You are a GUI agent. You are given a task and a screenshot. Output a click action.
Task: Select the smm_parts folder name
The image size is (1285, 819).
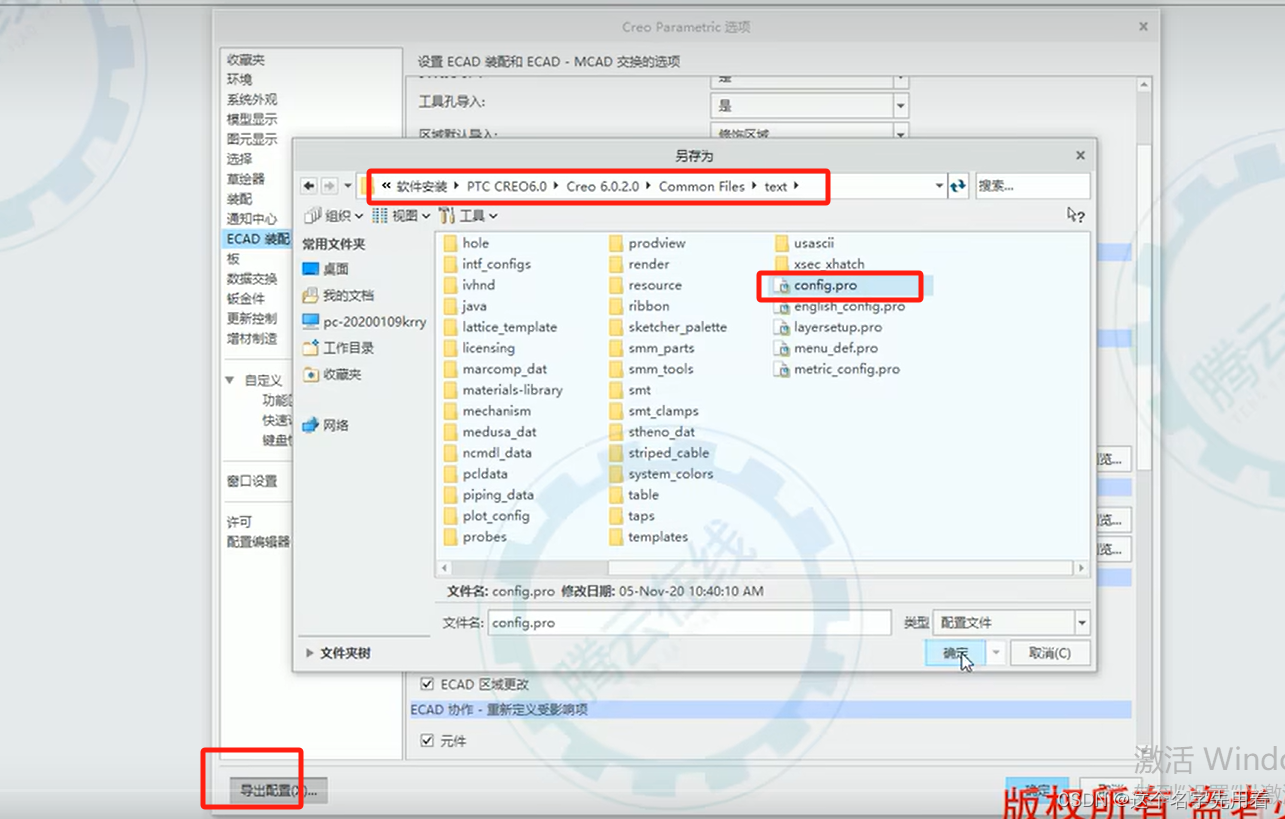tap(661, 348)
